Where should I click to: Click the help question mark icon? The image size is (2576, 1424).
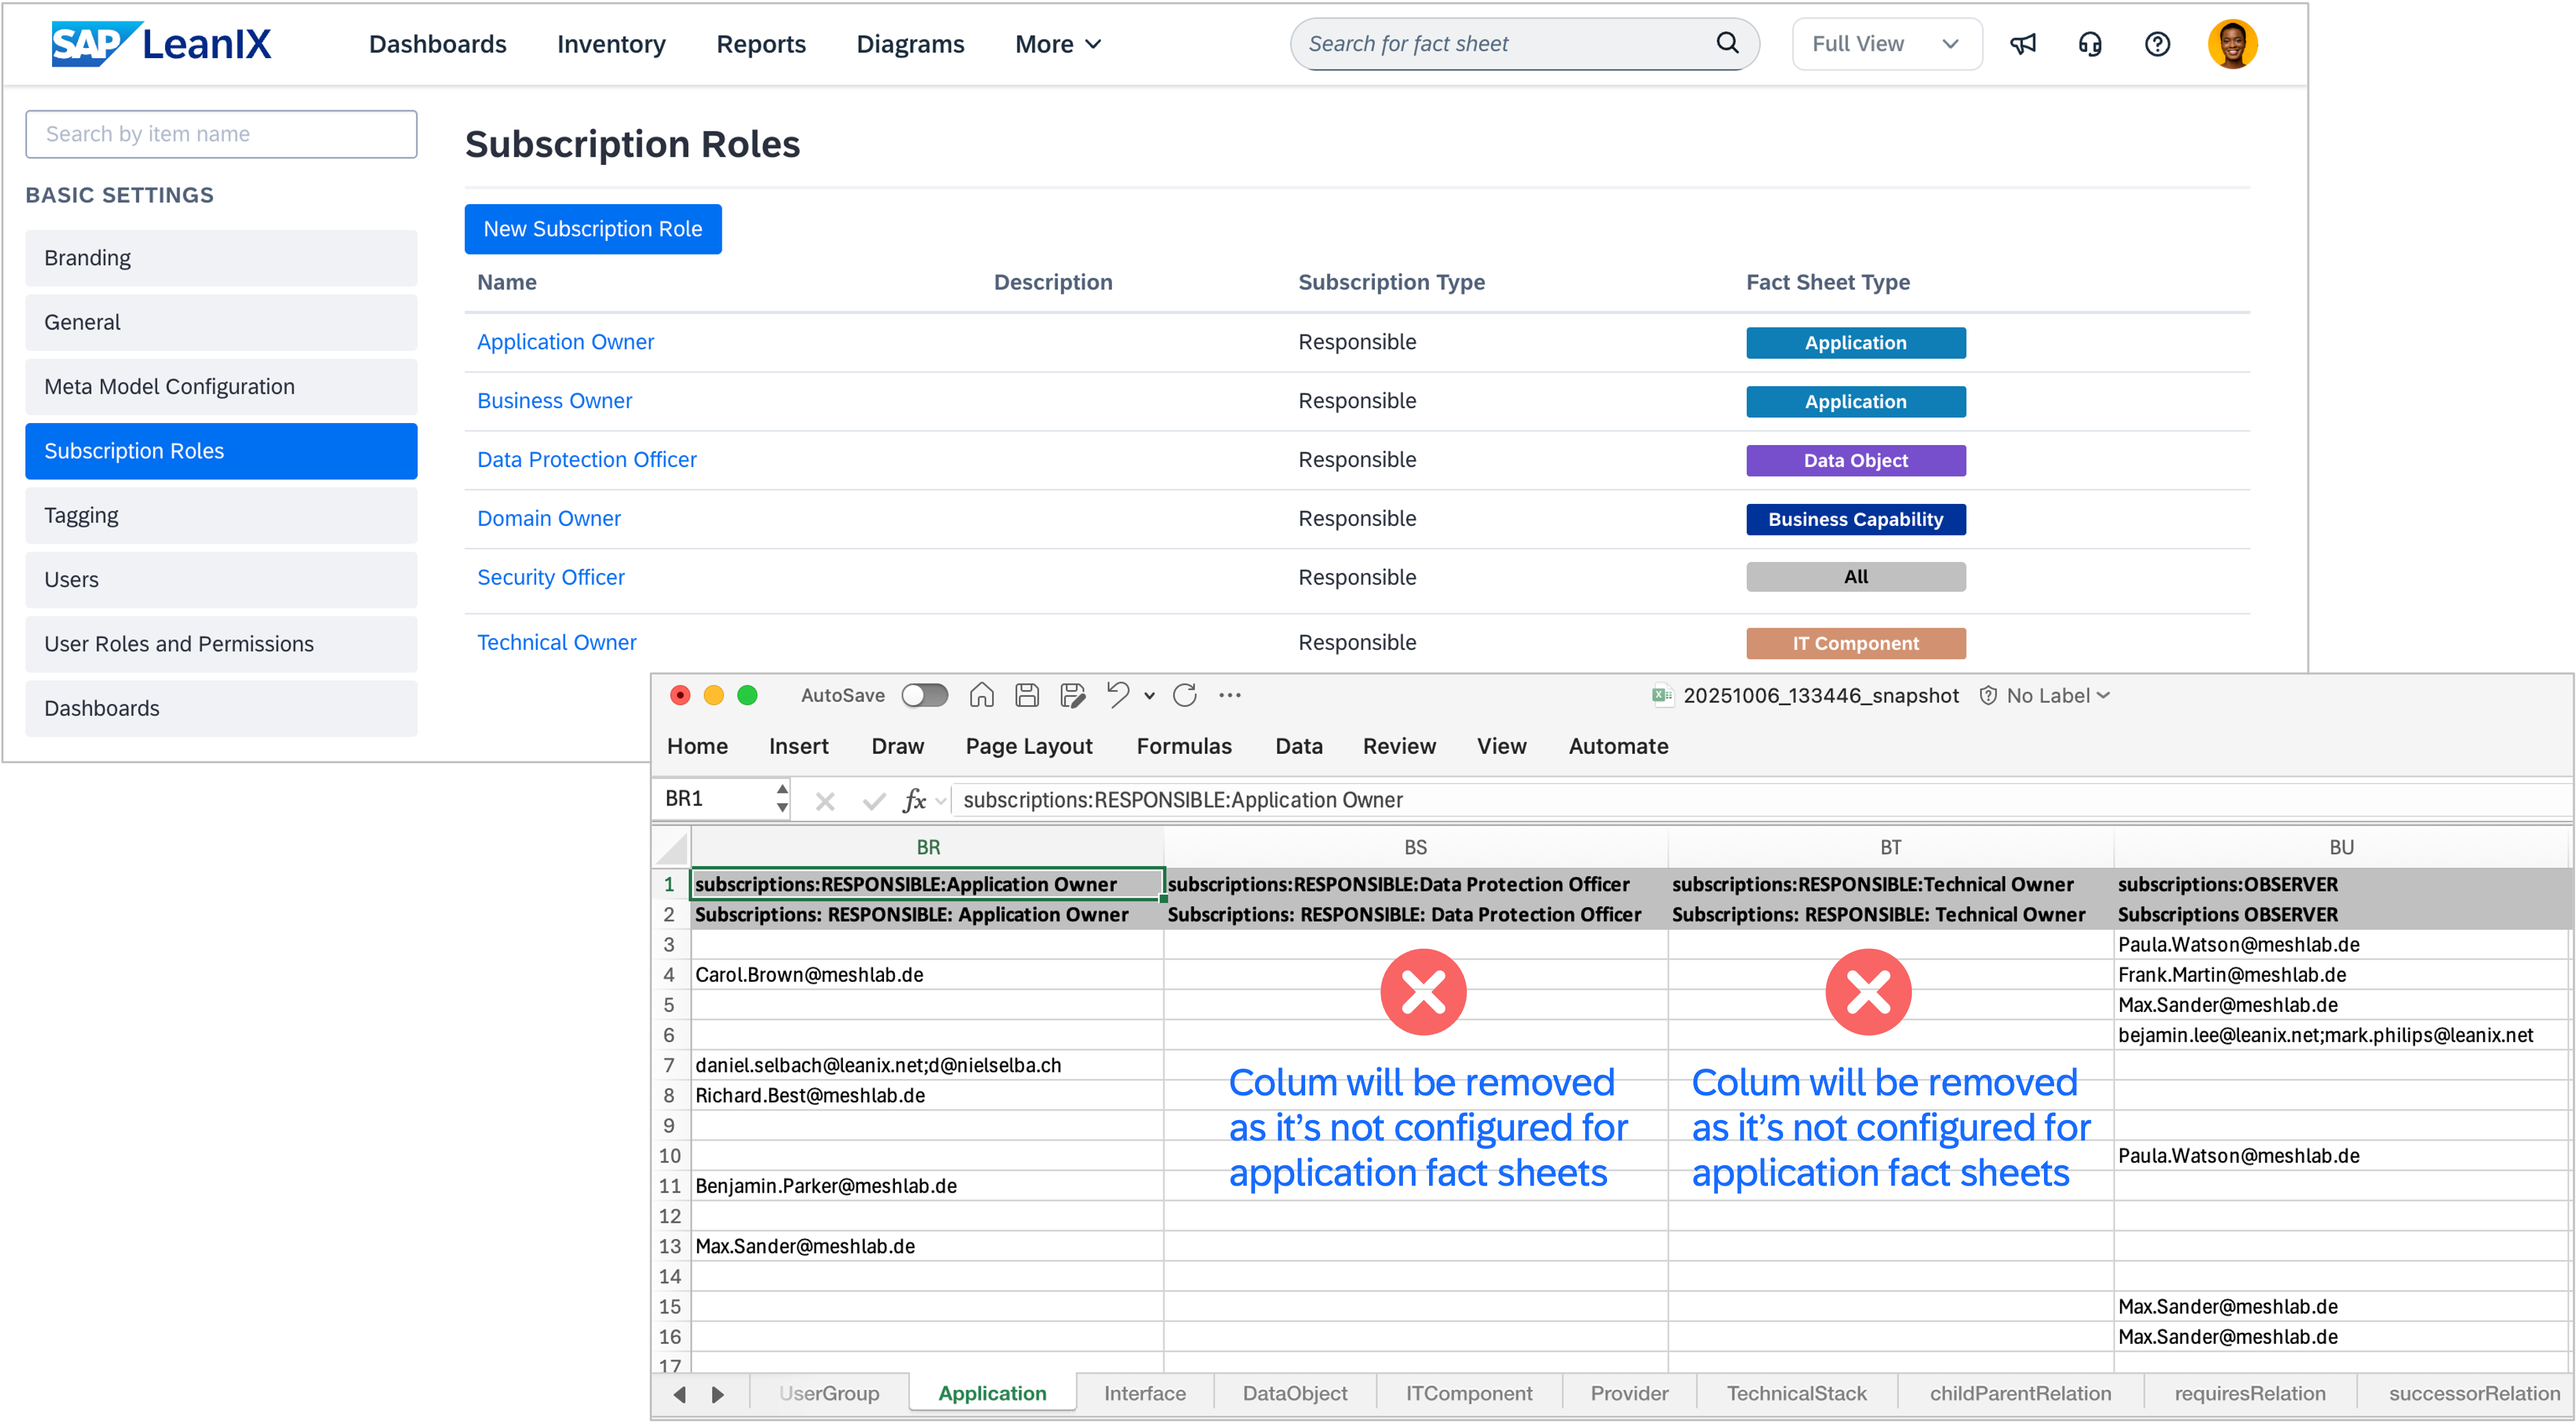coord(2157,44)
